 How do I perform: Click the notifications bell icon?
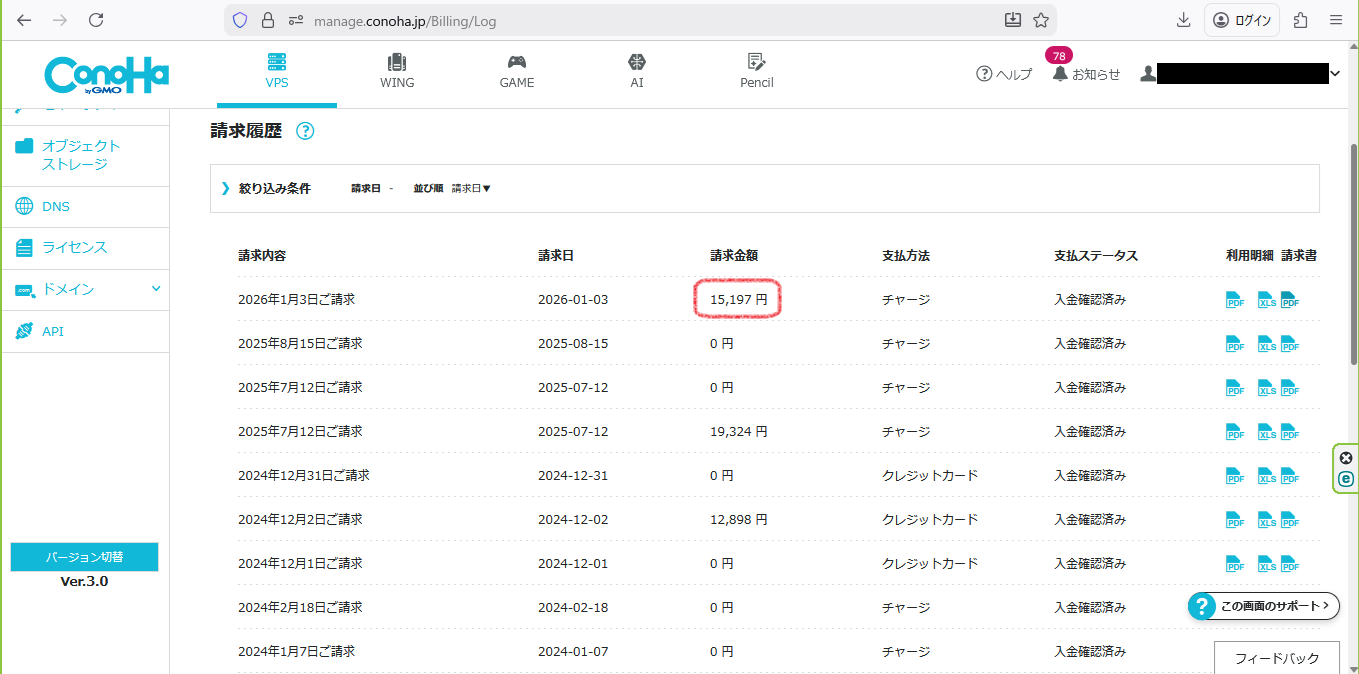click(x=1060, y=74)
